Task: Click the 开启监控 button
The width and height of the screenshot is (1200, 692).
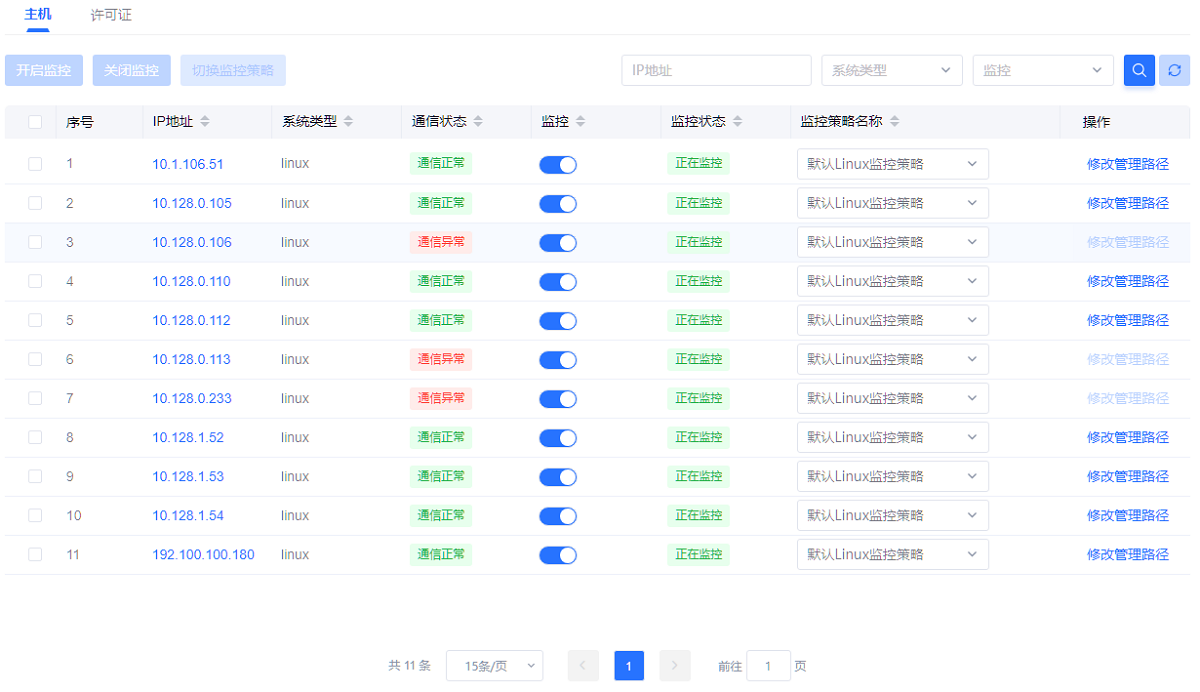Action: 44,70
